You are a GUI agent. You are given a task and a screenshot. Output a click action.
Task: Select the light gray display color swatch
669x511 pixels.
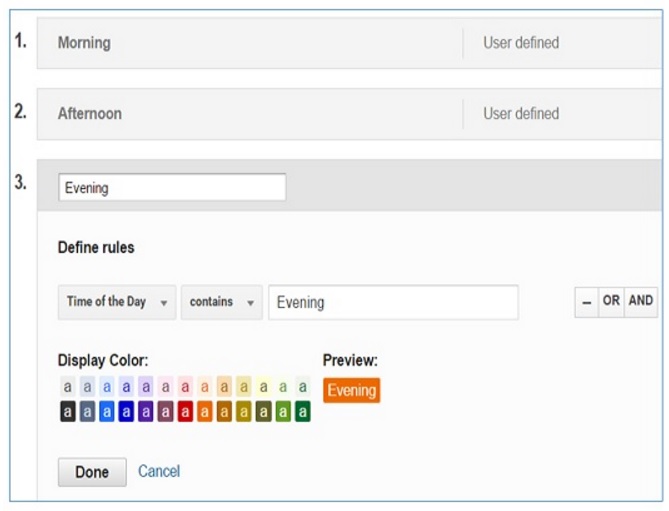pos(67,386)
